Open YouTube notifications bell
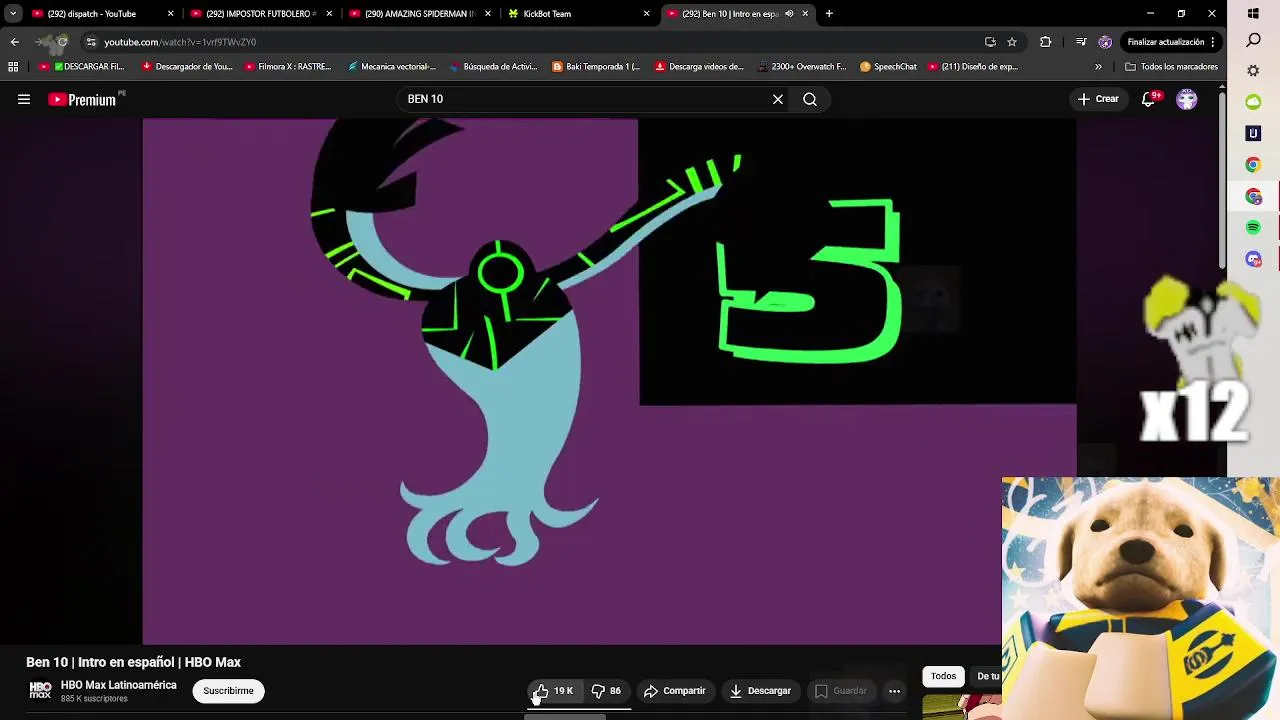Viewport: 1280px width, 720px height. (x=1149, y=99)
